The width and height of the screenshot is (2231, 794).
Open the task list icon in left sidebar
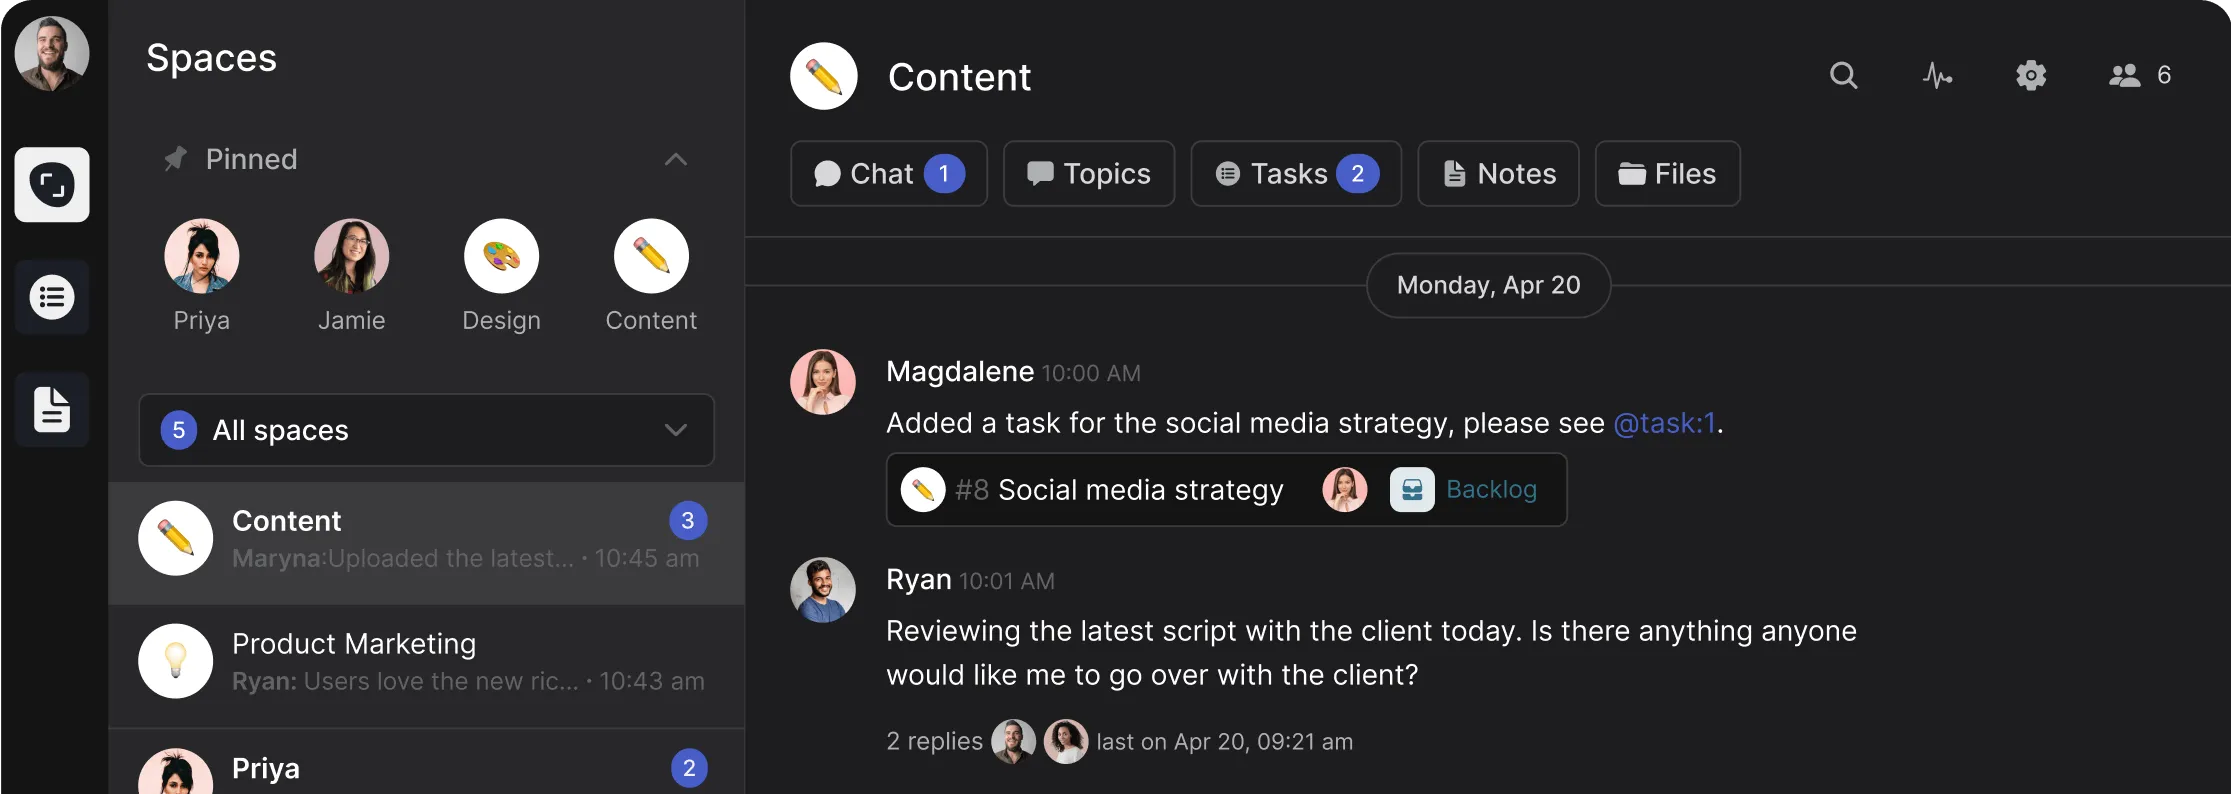click(52, 297)
